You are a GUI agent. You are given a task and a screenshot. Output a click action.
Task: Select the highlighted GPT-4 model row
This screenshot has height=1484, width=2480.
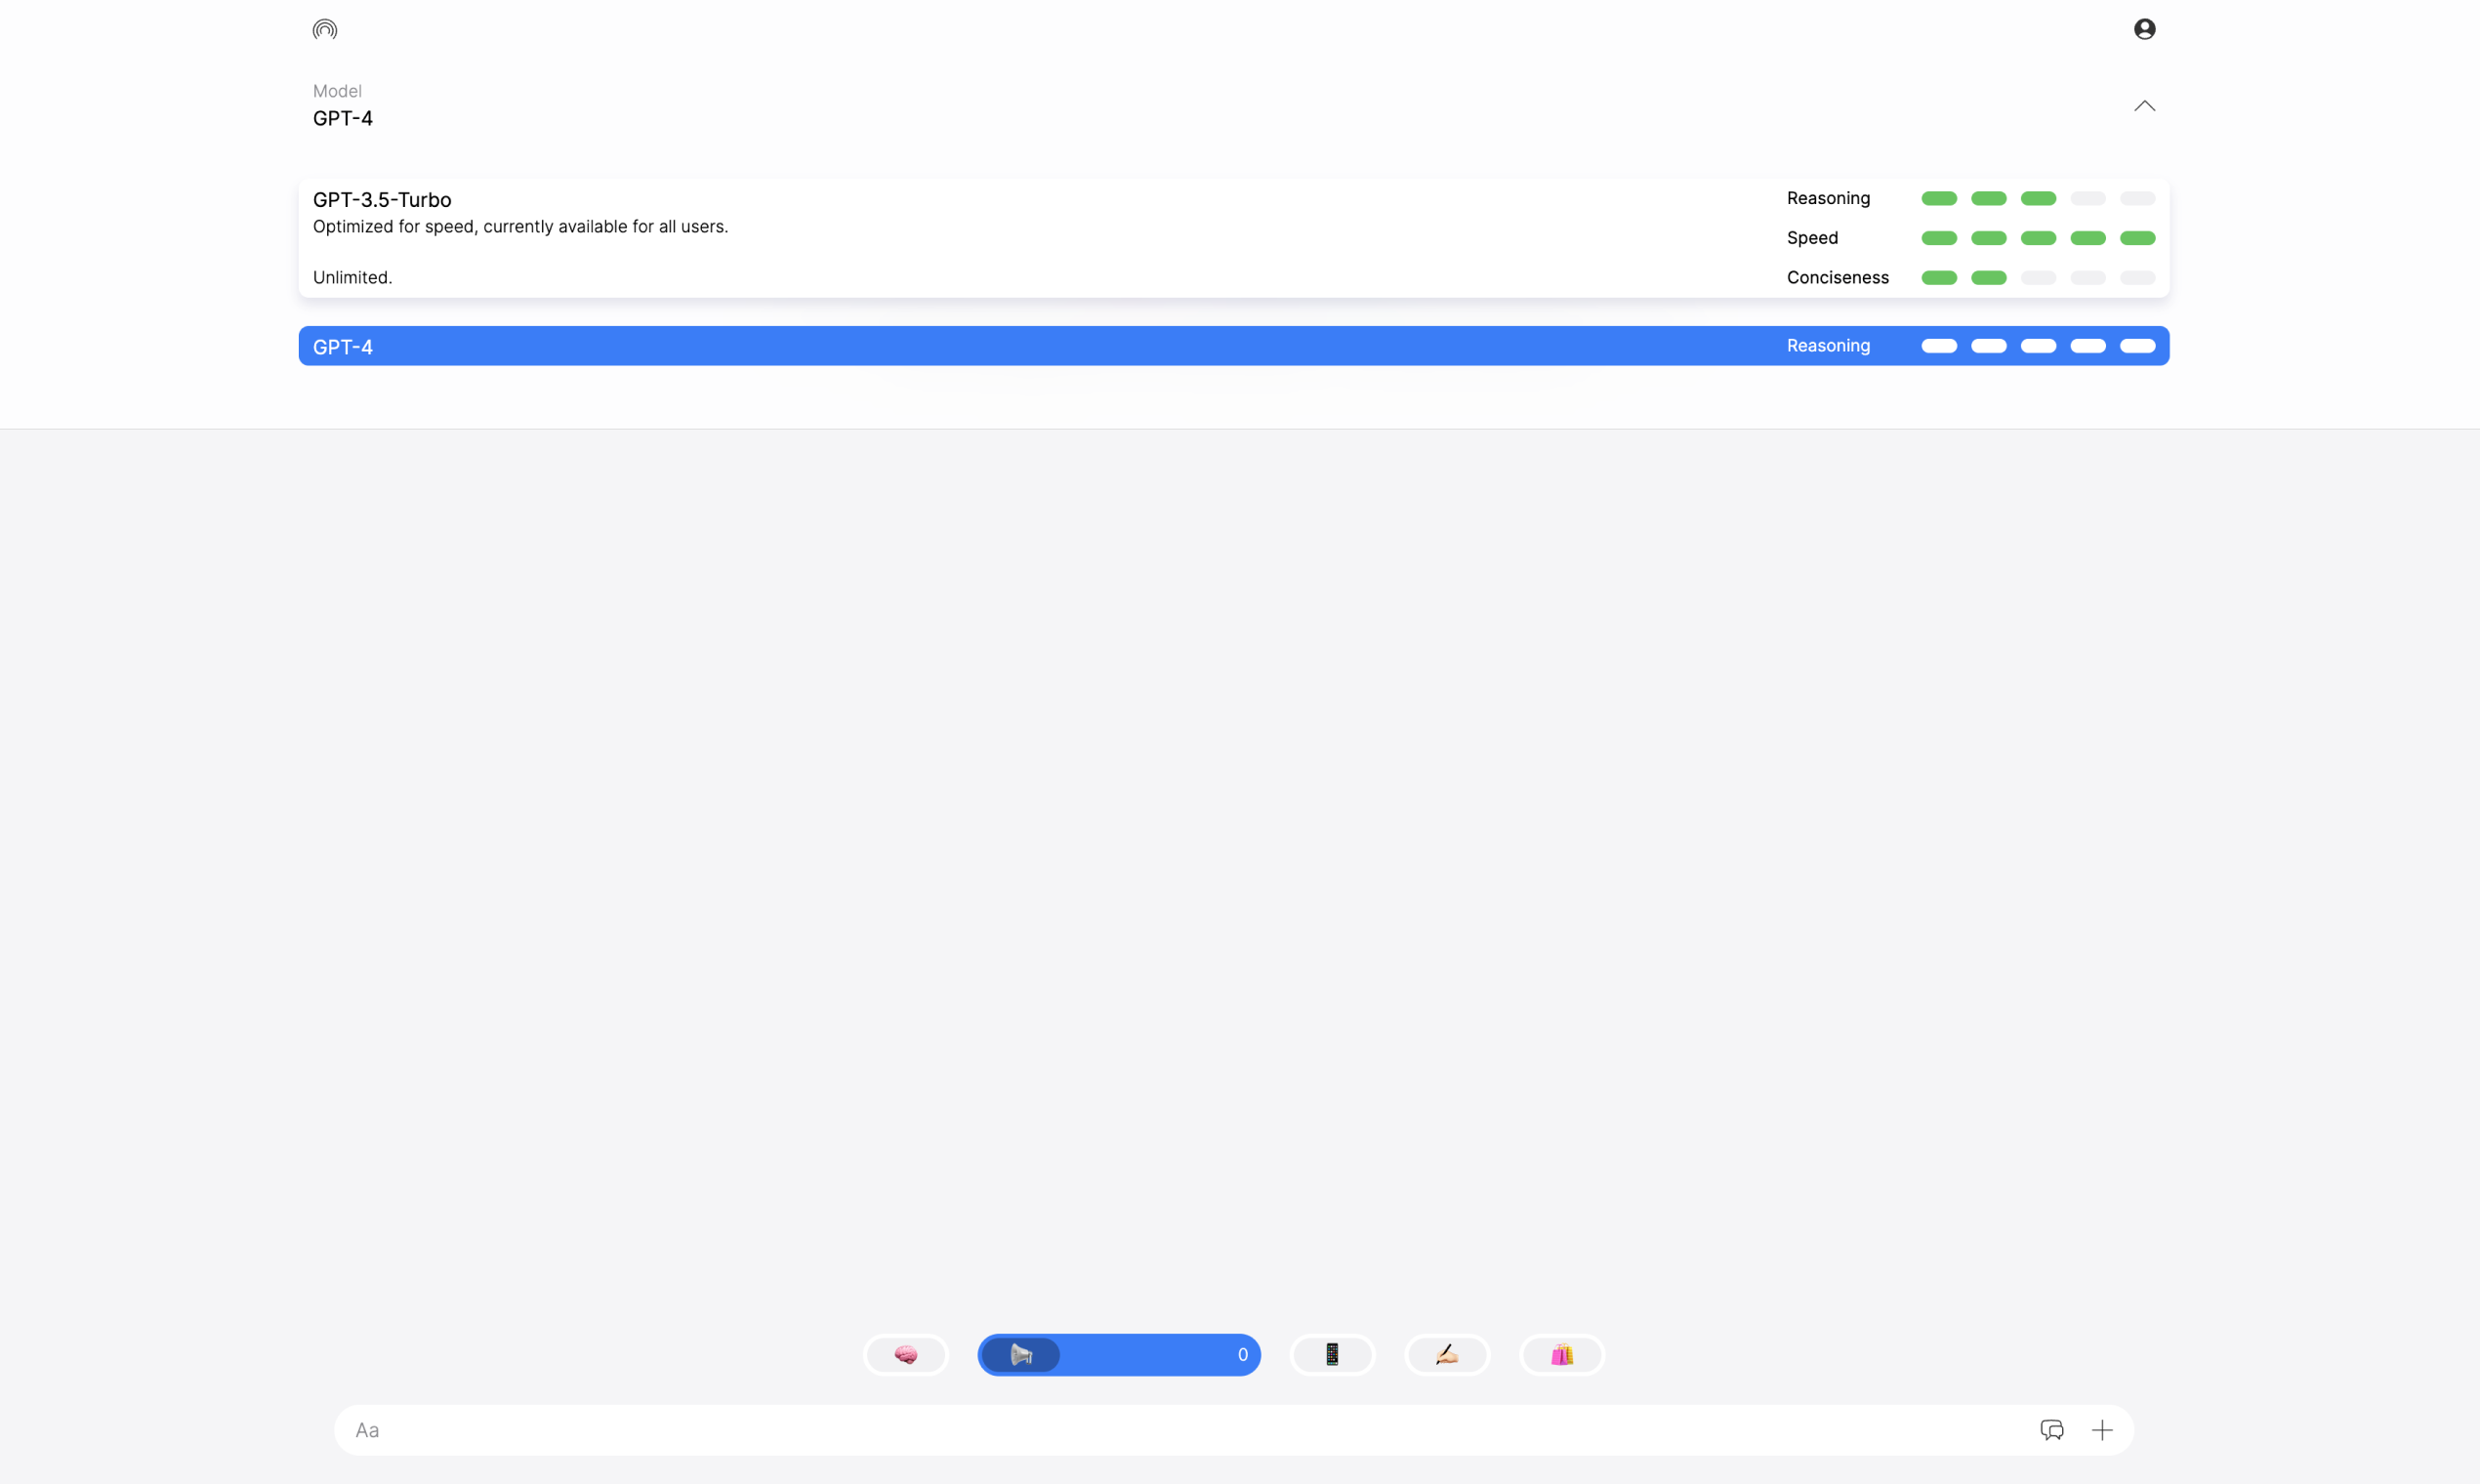tap(1234, 346)
